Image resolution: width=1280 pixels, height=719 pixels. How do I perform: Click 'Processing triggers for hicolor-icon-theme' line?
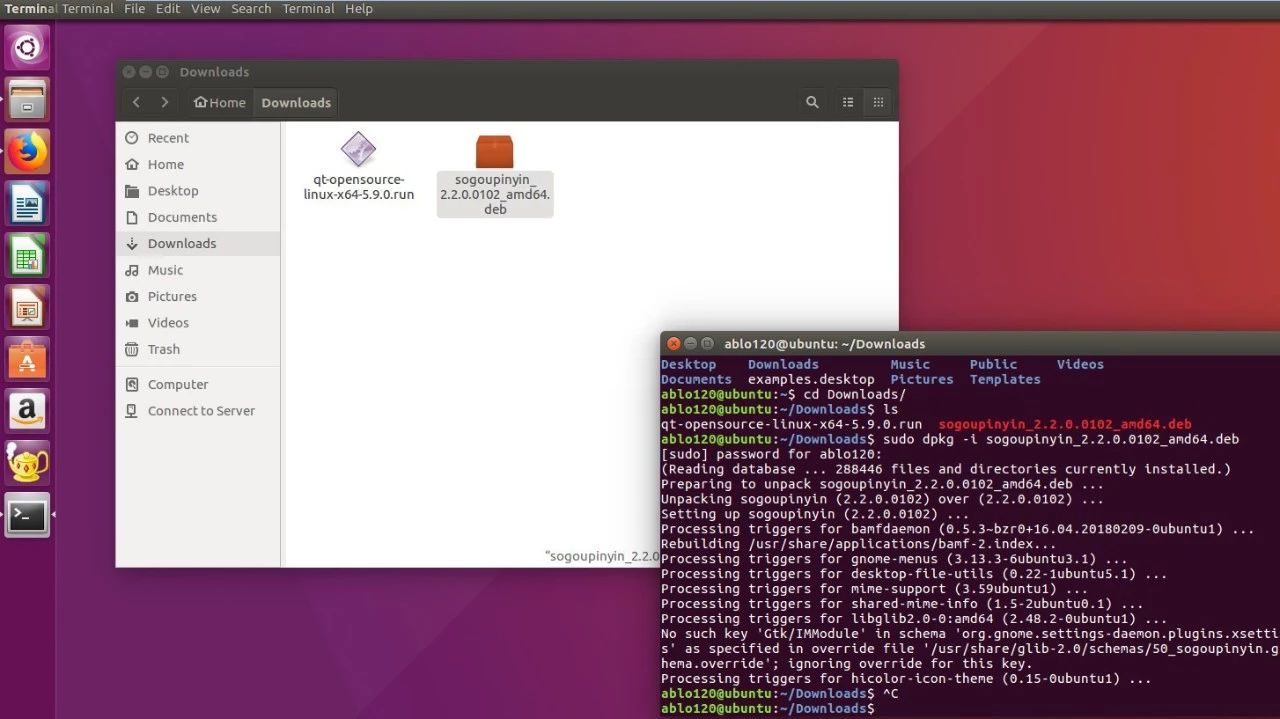click(906, 679)
